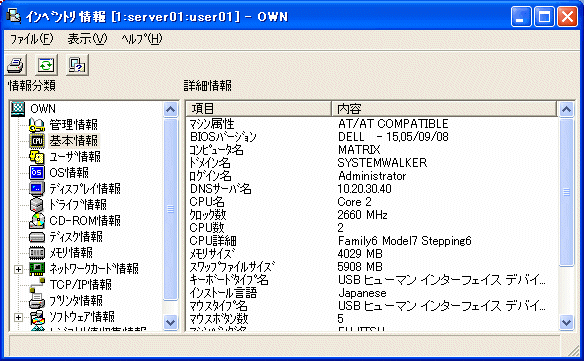The height and width of the screenshot is (361, 584).
Task: Select CD-ROM情報 tree label
Action: (x=85, y=221)
